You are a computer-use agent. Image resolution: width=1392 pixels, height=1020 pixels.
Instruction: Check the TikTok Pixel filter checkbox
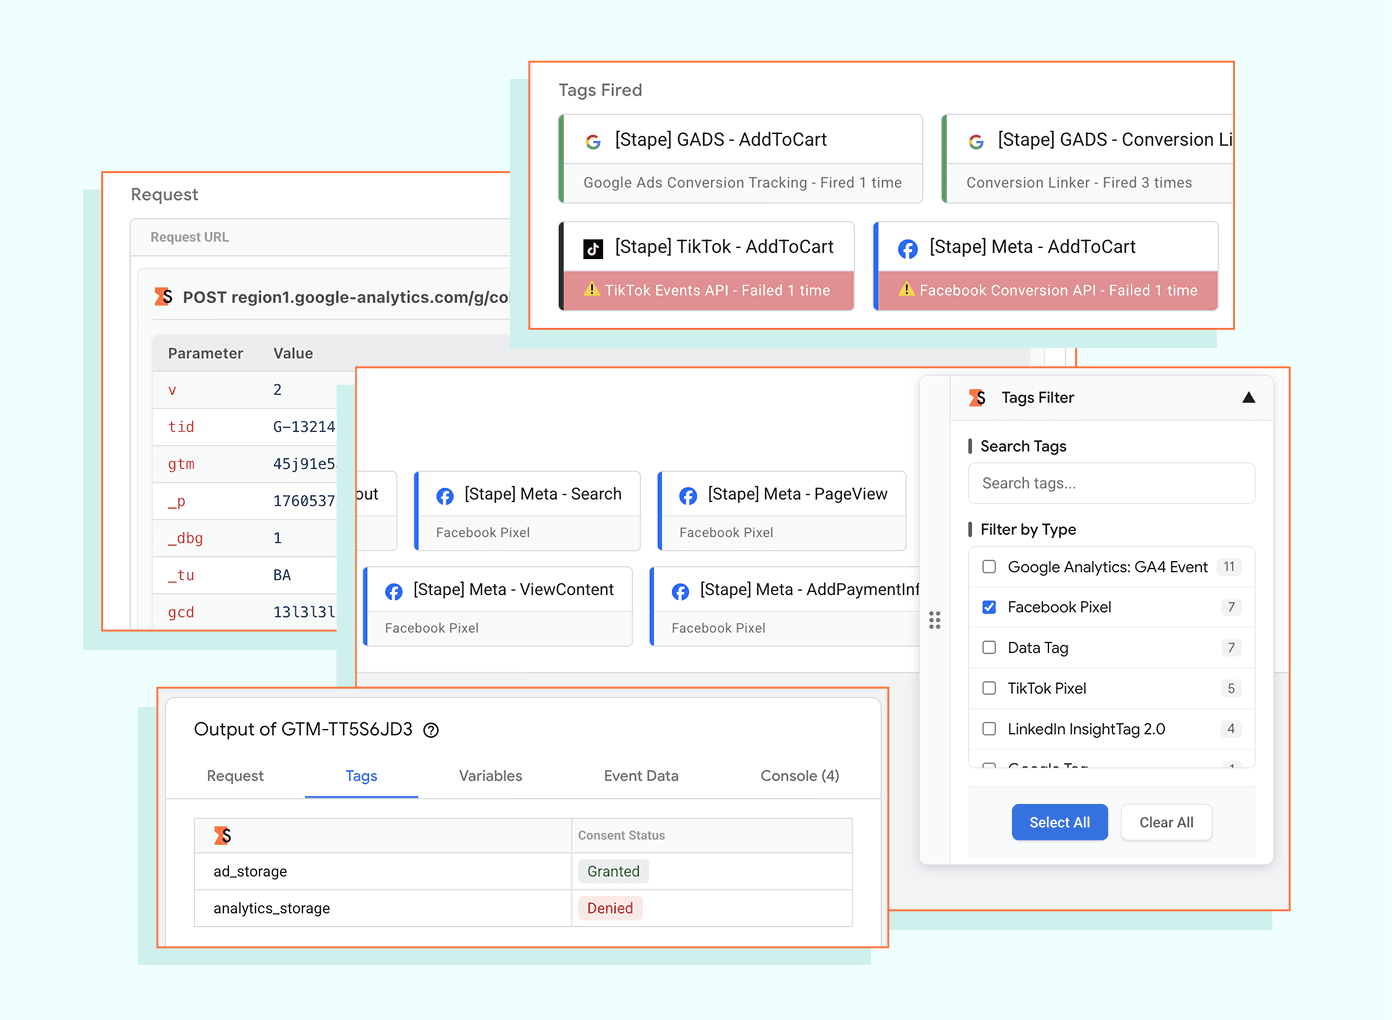click(x=989, y=688)
